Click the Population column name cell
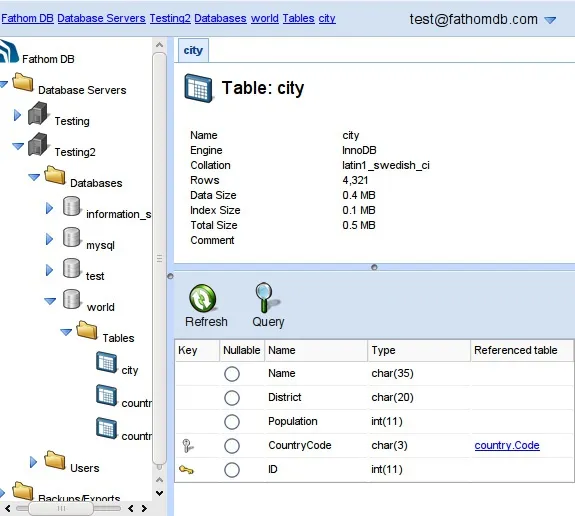Image resolution: width=575 pixels, height=516 pixels. click(x=293, y=421)
